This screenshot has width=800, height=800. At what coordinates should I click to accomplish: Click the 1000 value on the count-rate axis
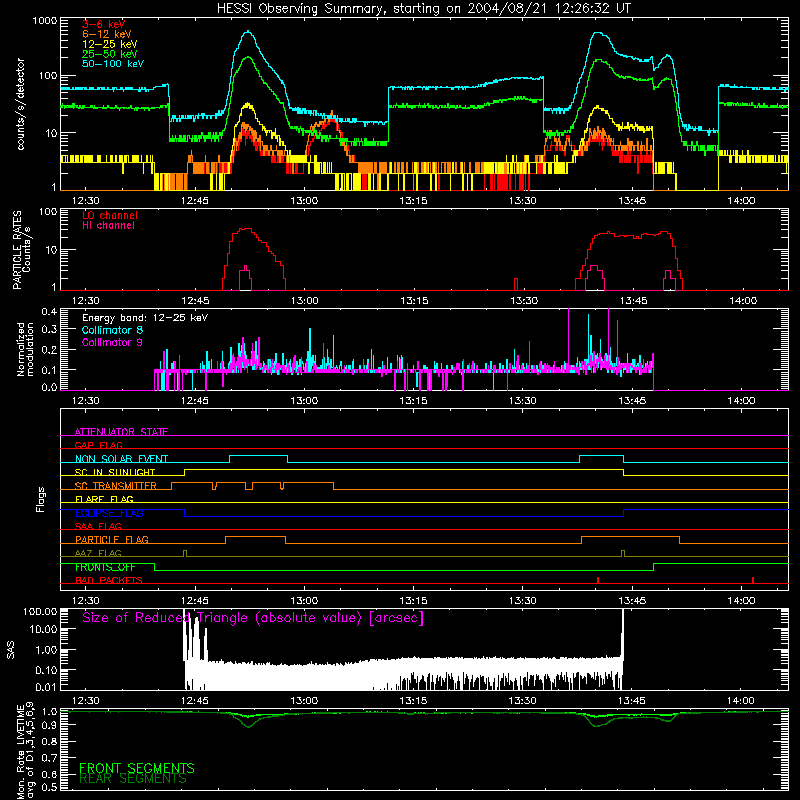pyautogui.click(x=45, y=21)
